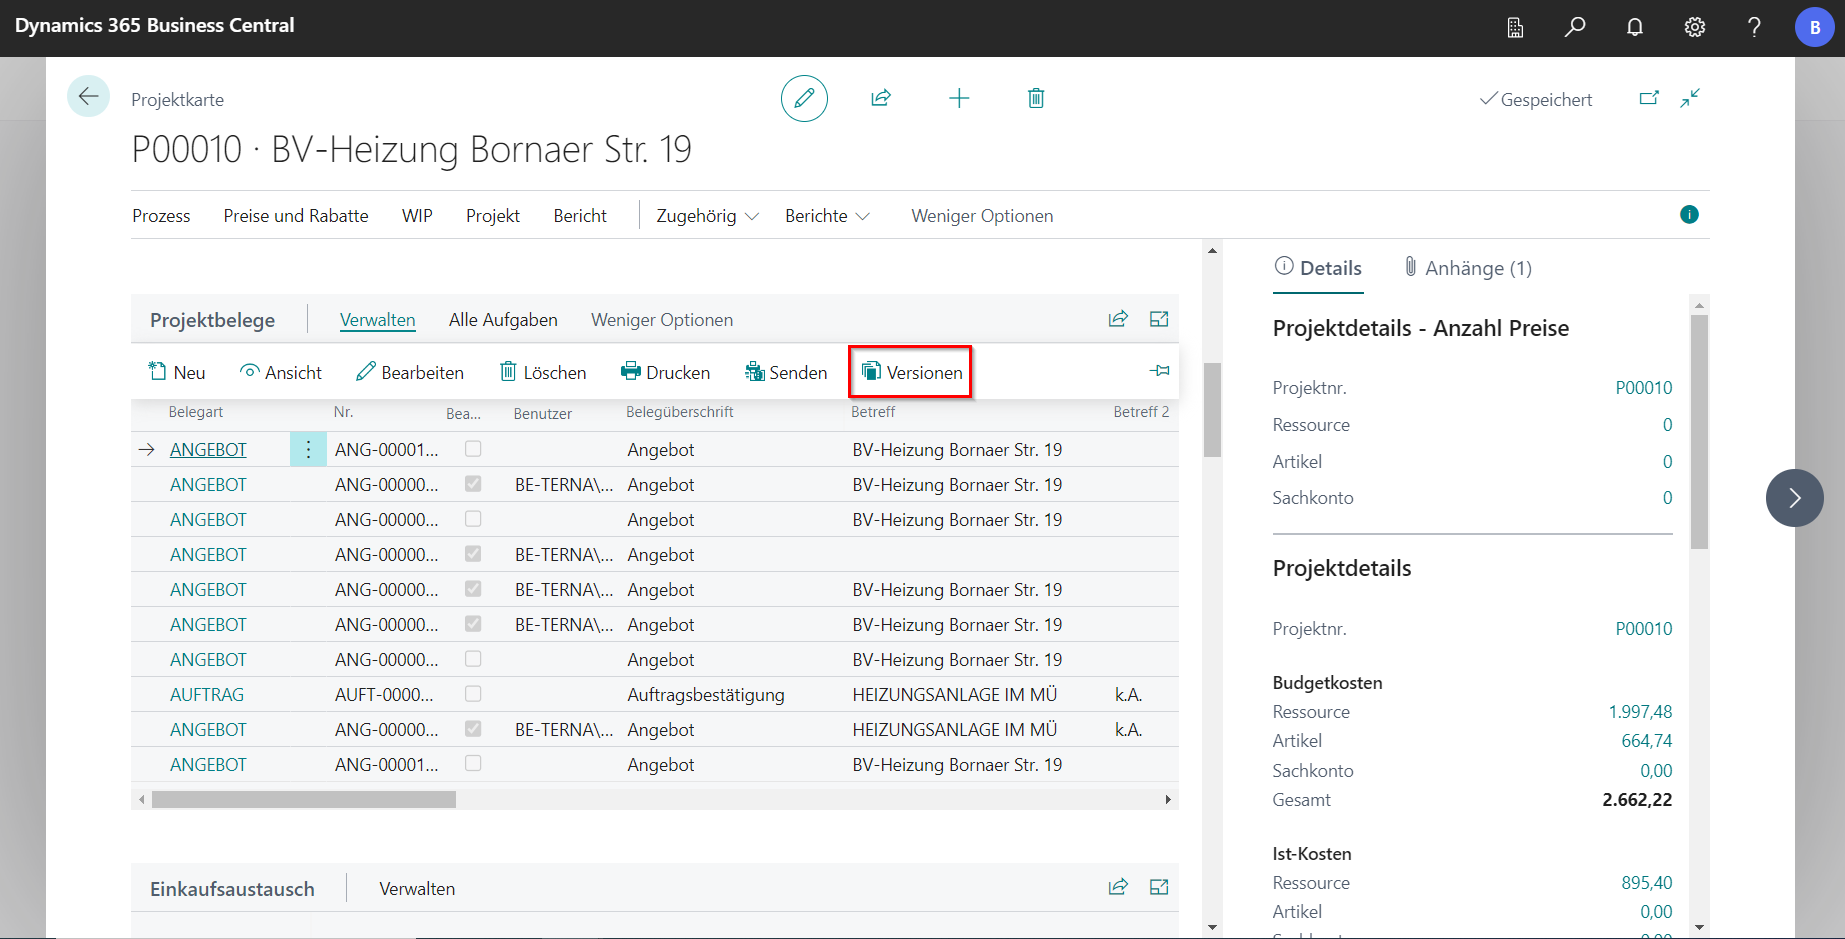Screen dimensions: 1845x939
Task: Toggle checkbox in last ANGEBOT row
Action: coord(473,764)
